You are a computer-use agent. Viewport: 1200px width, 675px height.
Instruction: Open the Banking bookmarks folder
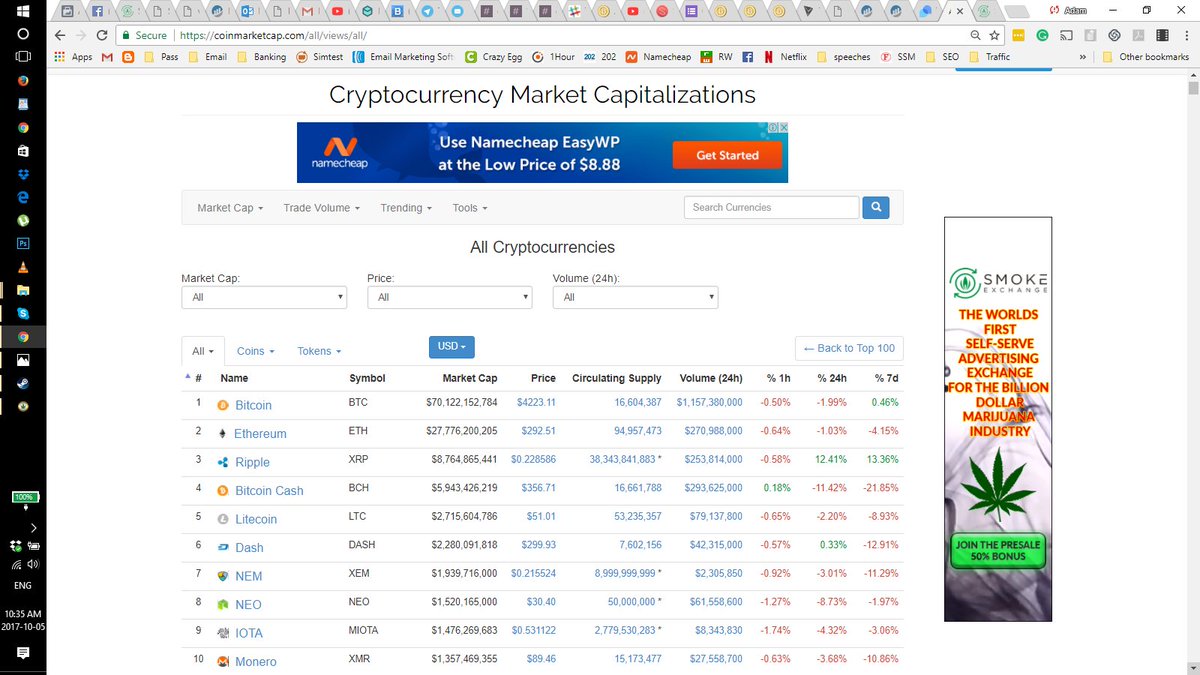click(x=262, y=57)
